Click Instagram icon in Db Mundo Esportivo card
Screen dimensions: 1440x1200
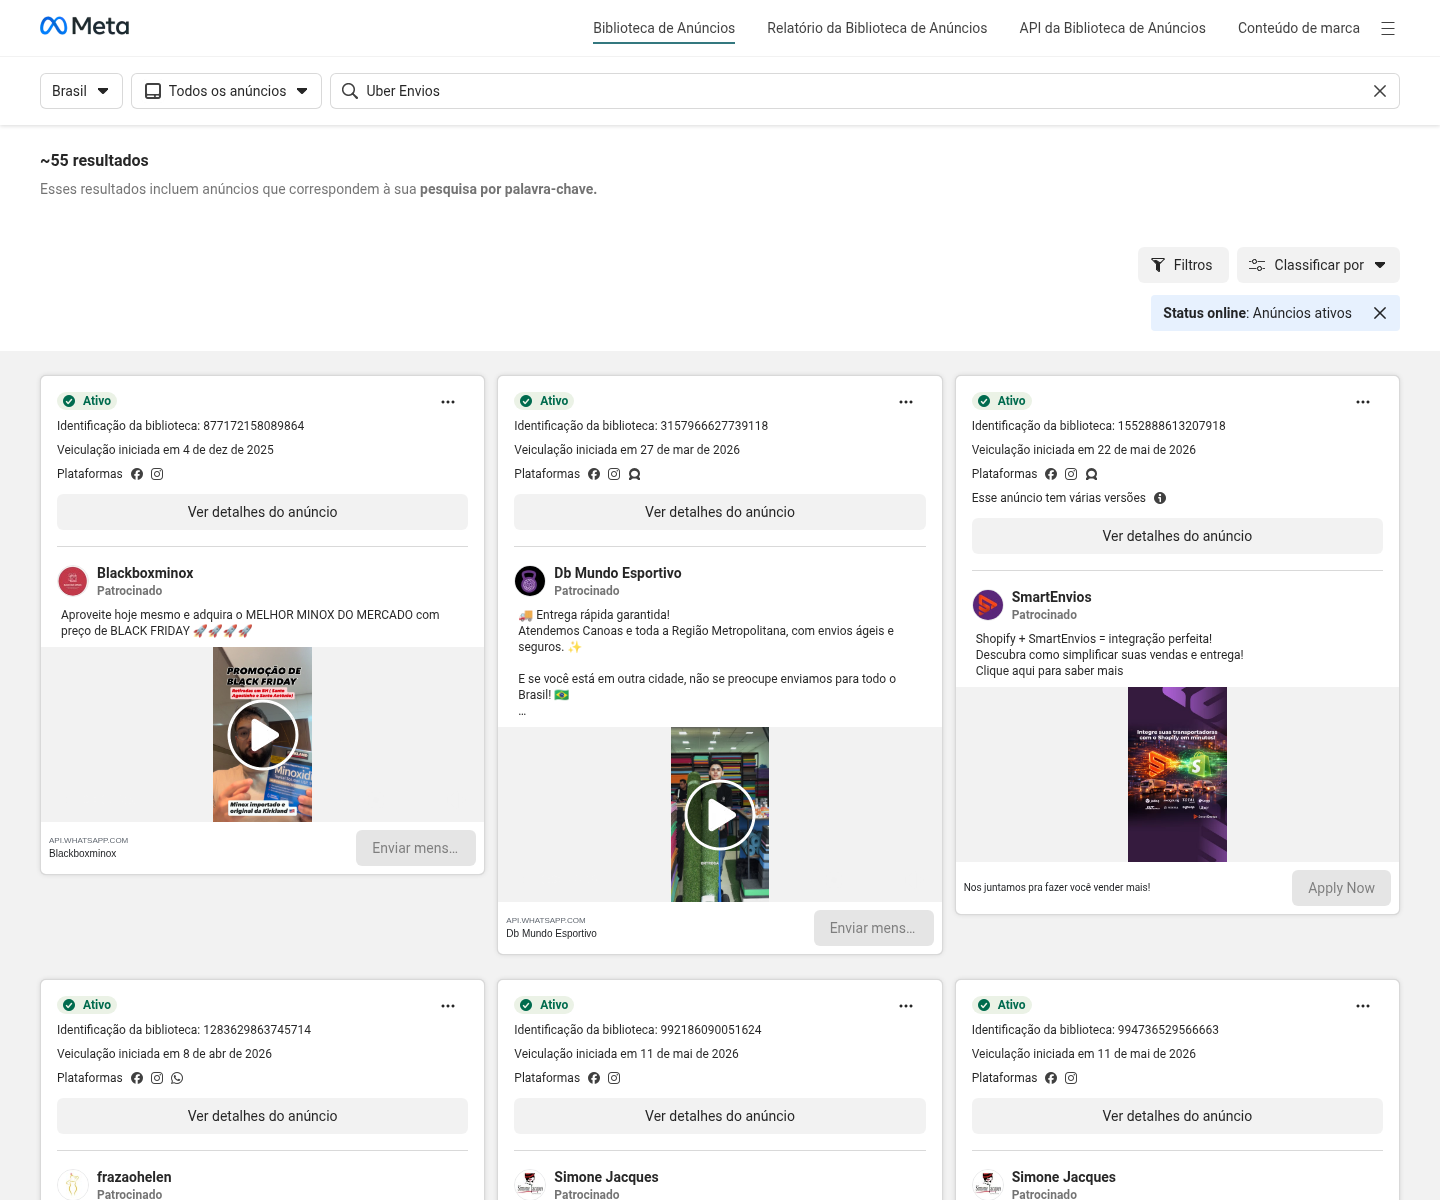614,474
